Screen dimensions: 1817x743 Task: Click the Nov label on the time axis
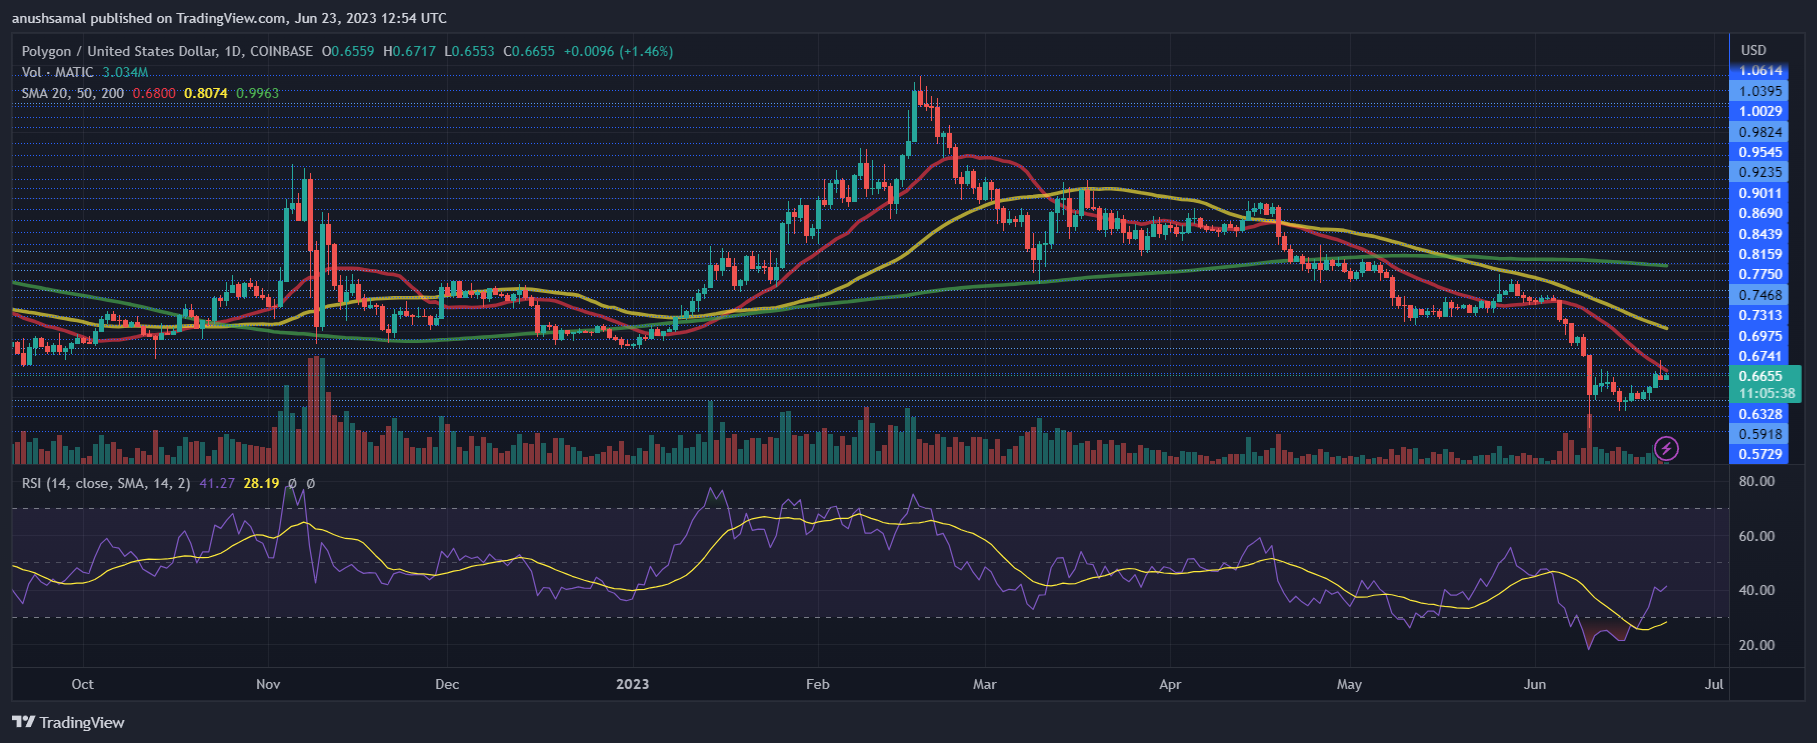coord(268,684)
